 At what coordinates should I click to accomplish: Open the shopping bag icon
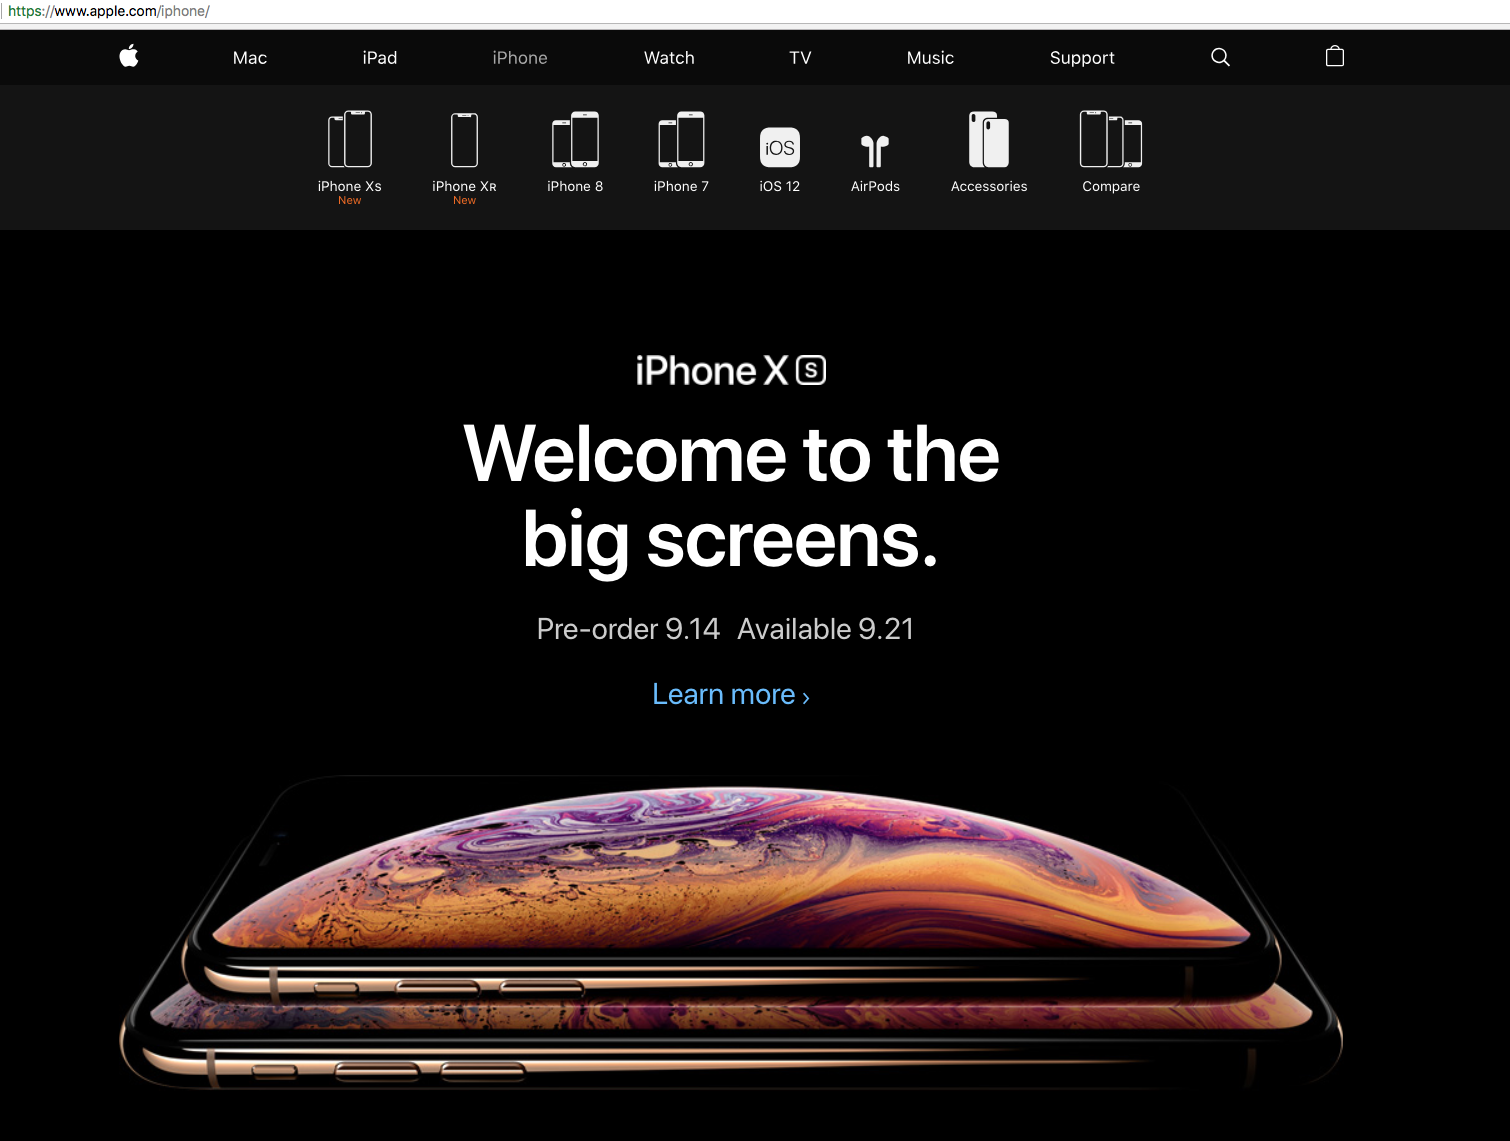pyautogui.click(x=1334, y=56)
